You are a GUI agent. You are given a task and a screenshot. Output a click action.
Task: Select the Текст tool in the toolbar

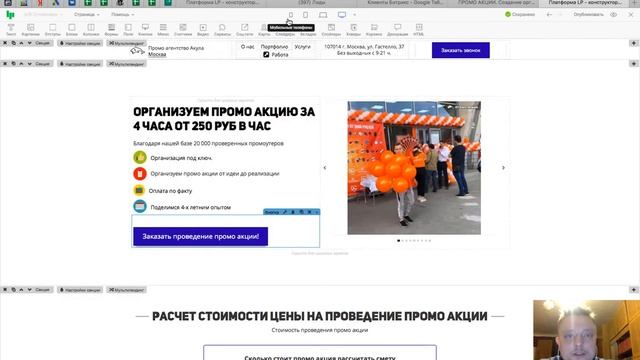coord(11,30)
